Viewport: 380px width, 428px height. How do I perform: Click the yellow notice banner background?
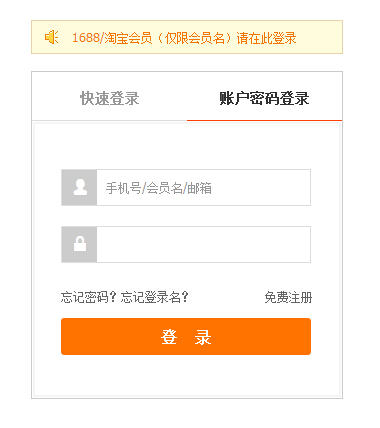click(187, 37)
